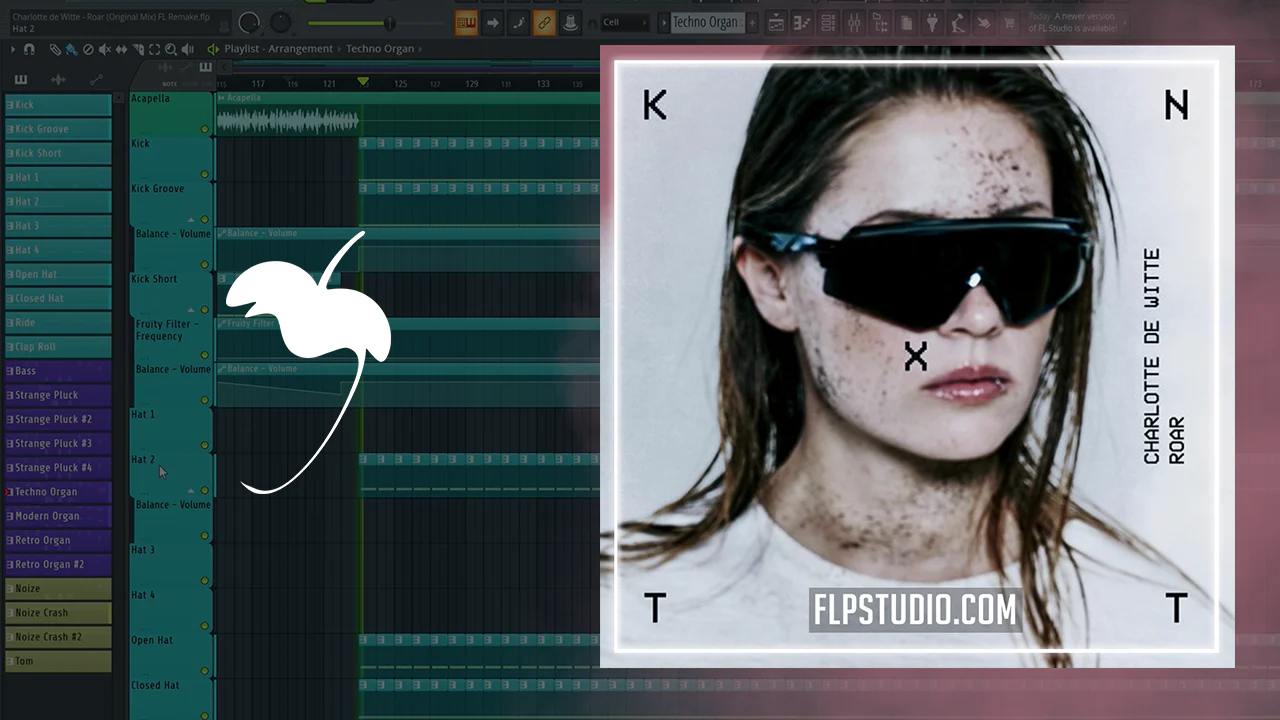Select the Bass pattern in picker

58,371
